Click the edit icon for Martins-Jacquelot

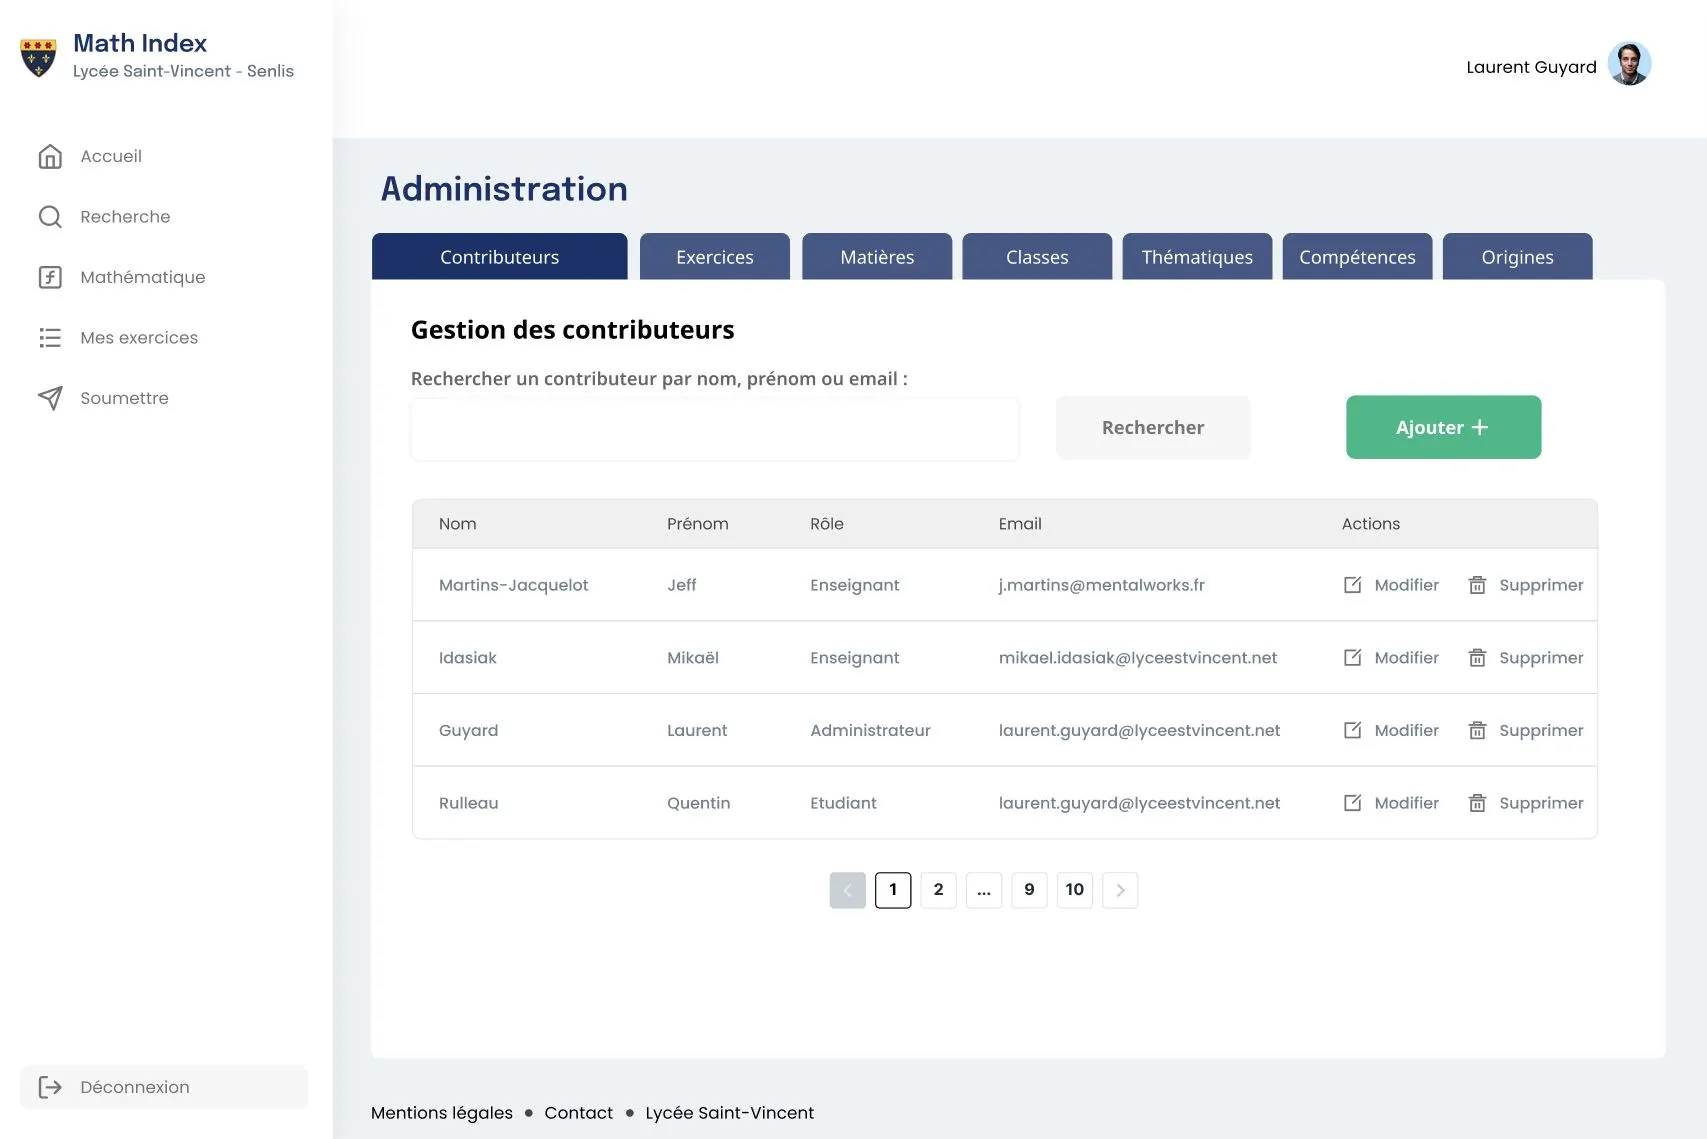[1352, 585]
